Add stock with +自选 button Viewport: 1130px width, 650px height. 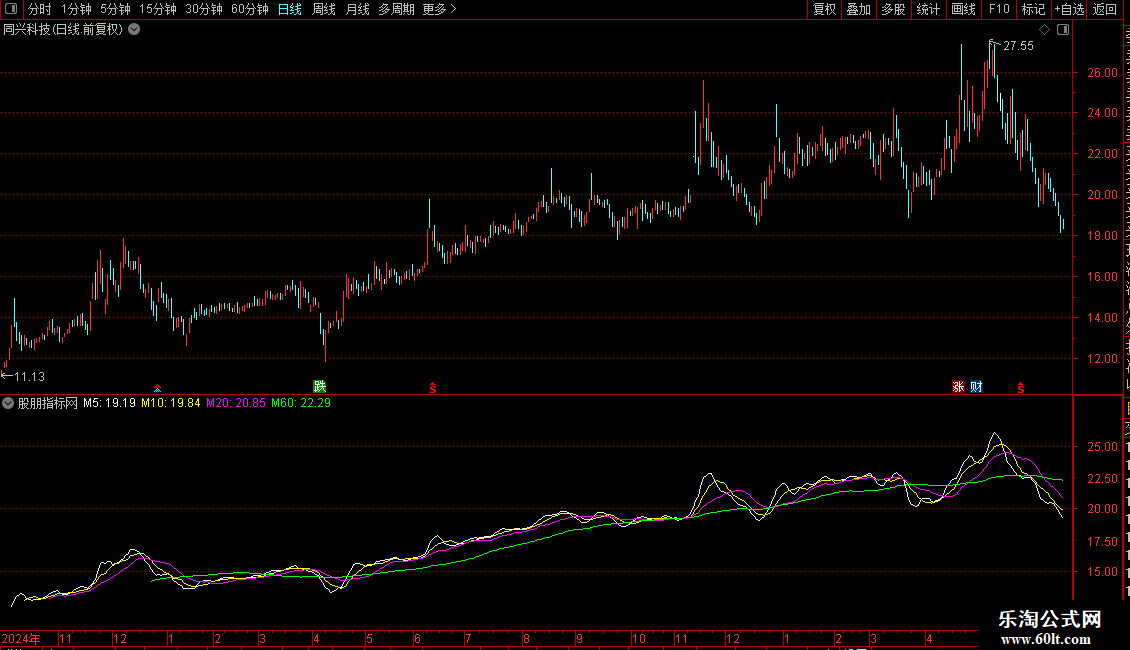1069,9
